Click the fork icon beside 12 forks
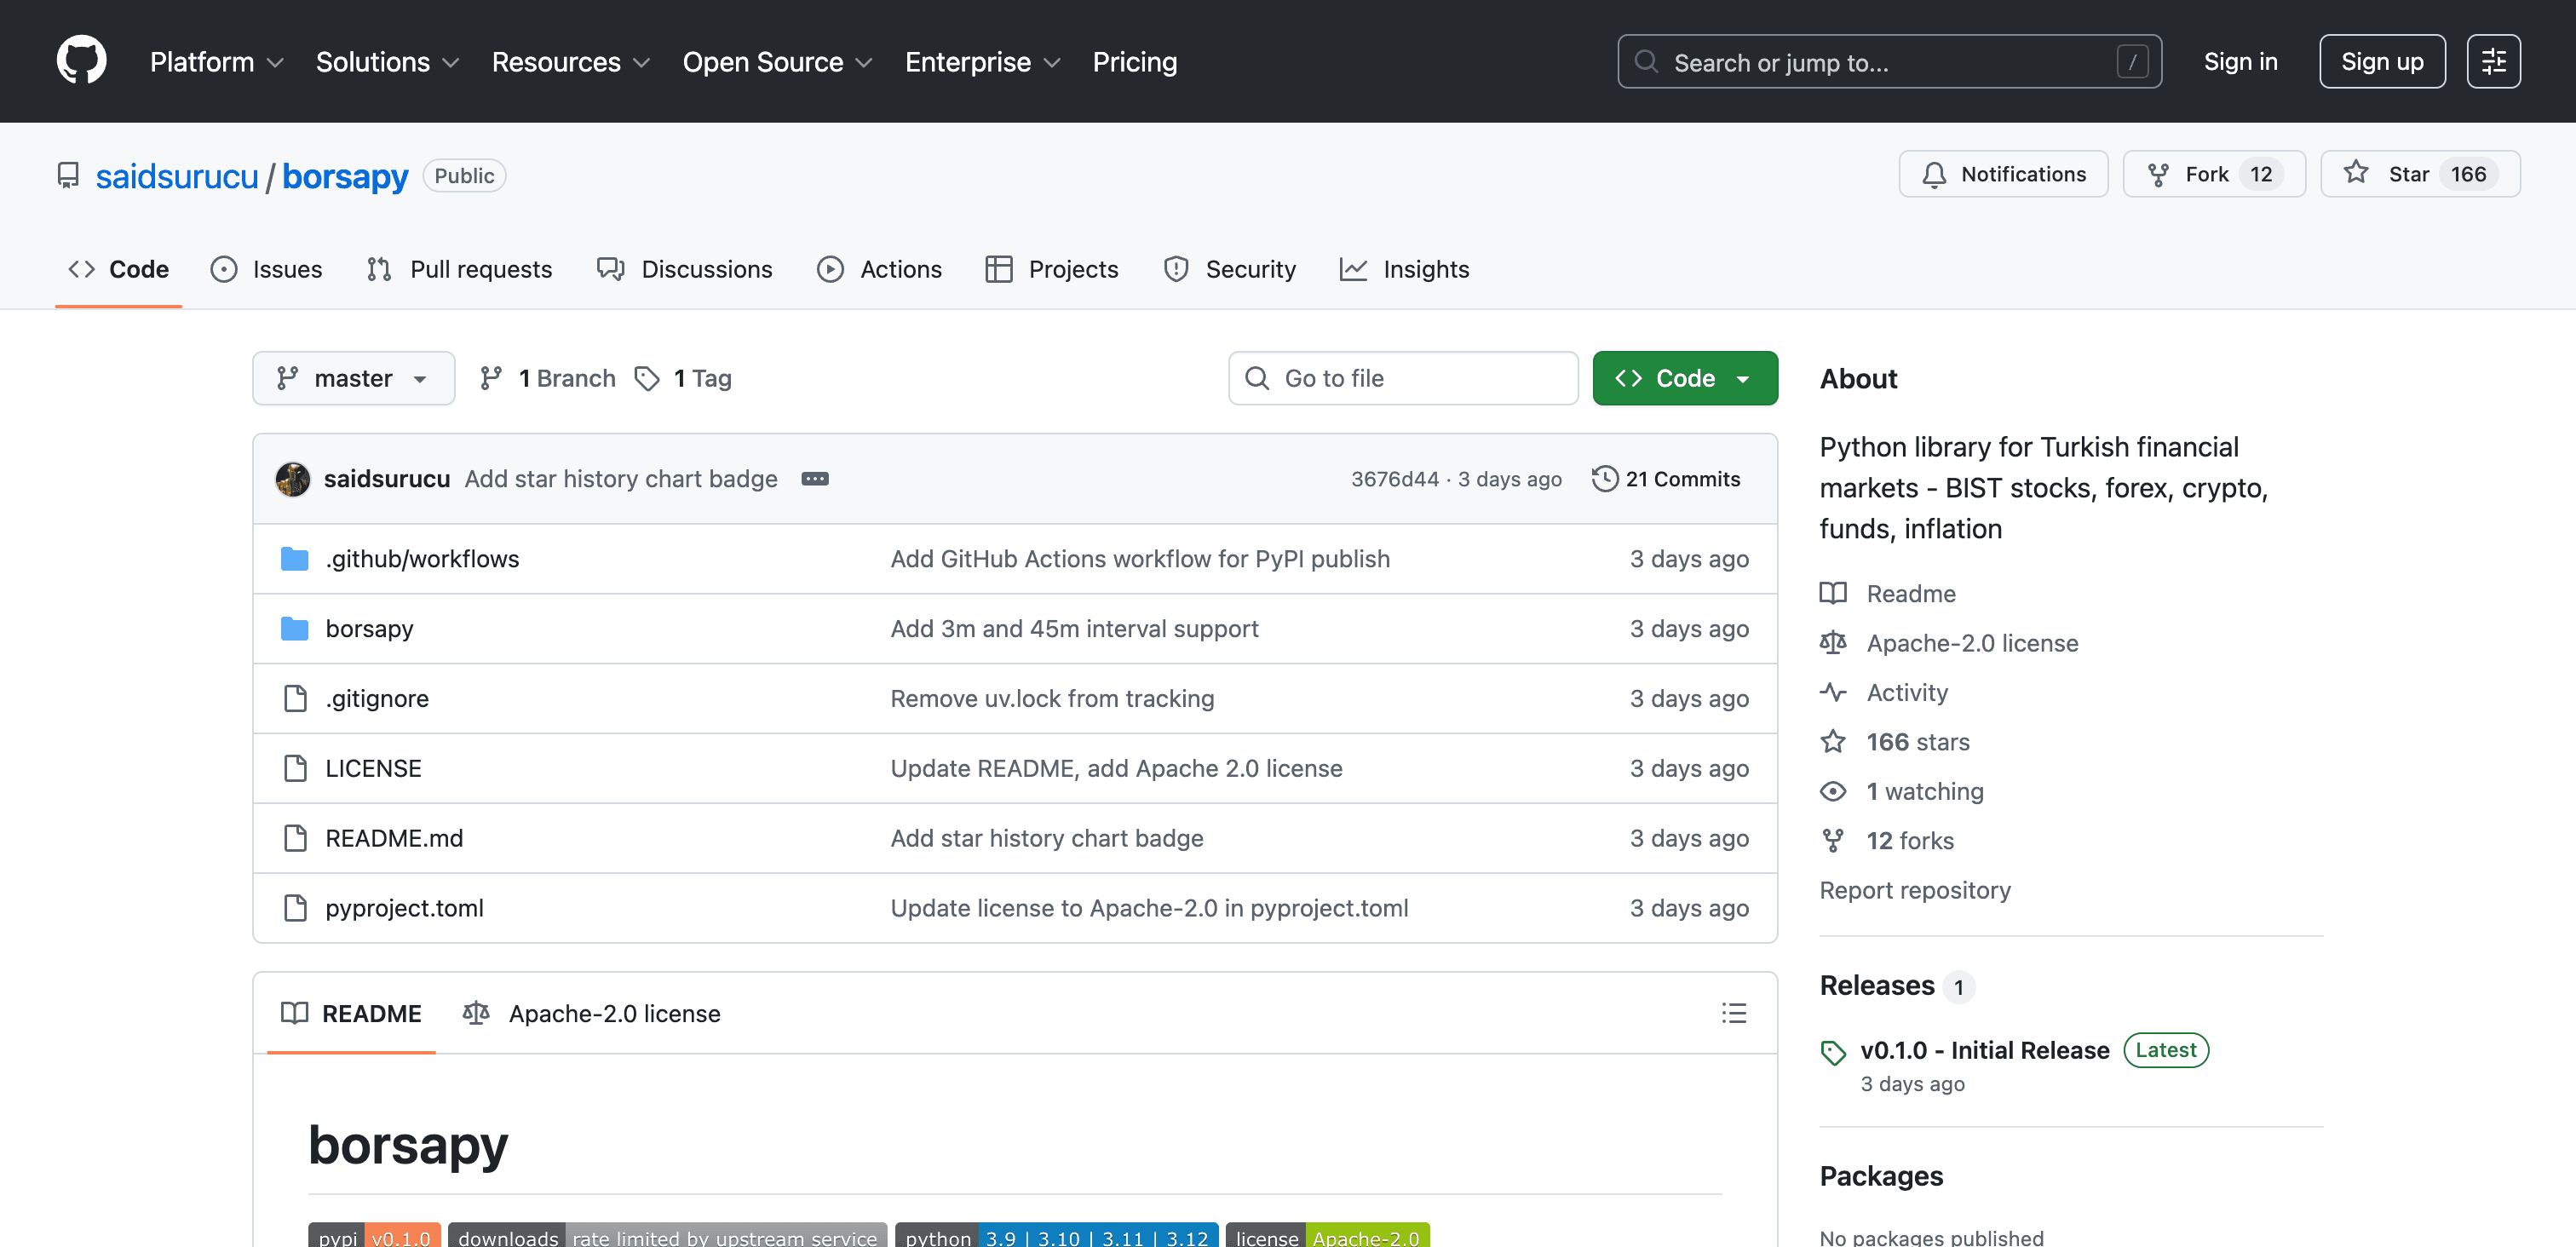 pyautogui.click(x=1833, y=841)
